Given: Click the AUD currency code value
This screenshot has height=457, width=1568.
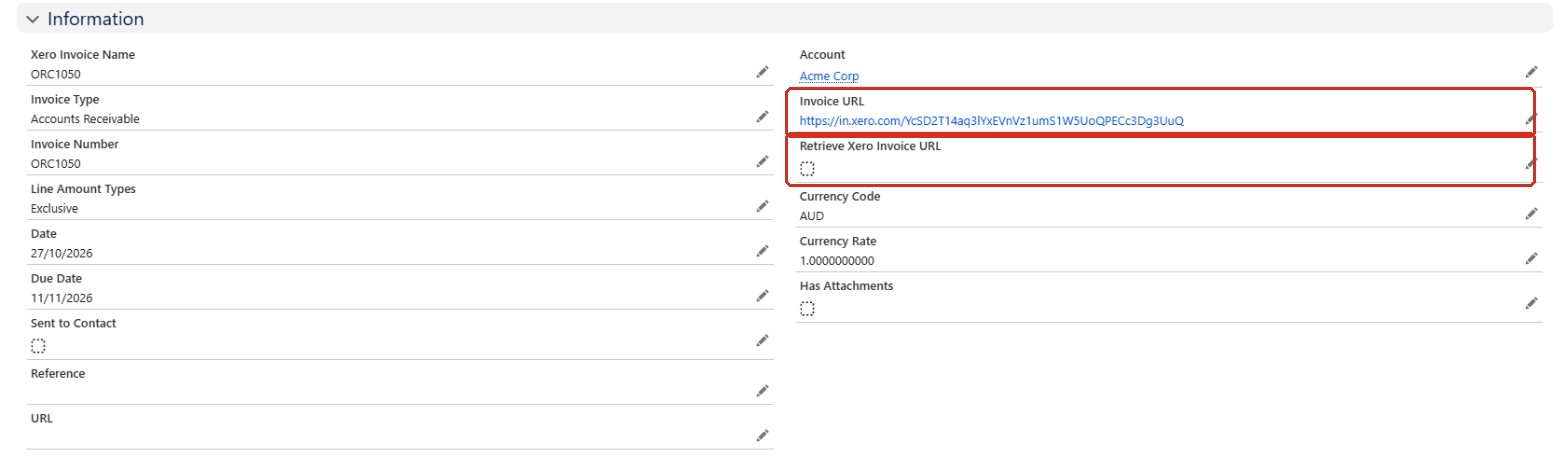Looking at the screenshot, I should click(x=812, y=216).
